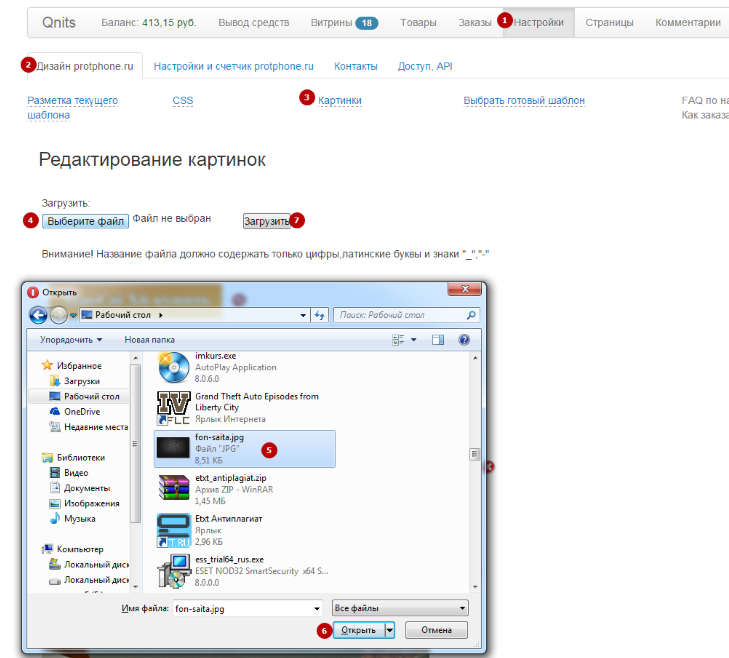
Task: Expand the Упорядочить dropdown menu
Action: (70, 340)
